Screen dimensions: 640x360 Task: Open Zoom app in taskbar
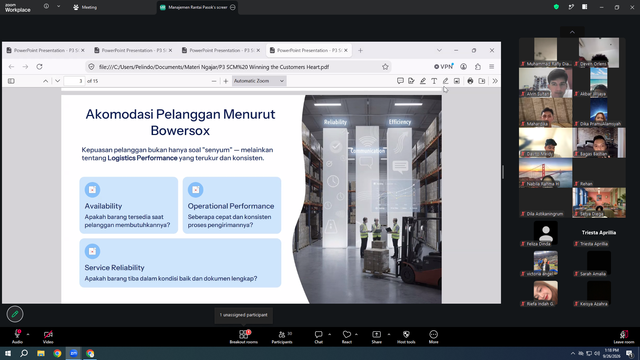click(73, 353)
